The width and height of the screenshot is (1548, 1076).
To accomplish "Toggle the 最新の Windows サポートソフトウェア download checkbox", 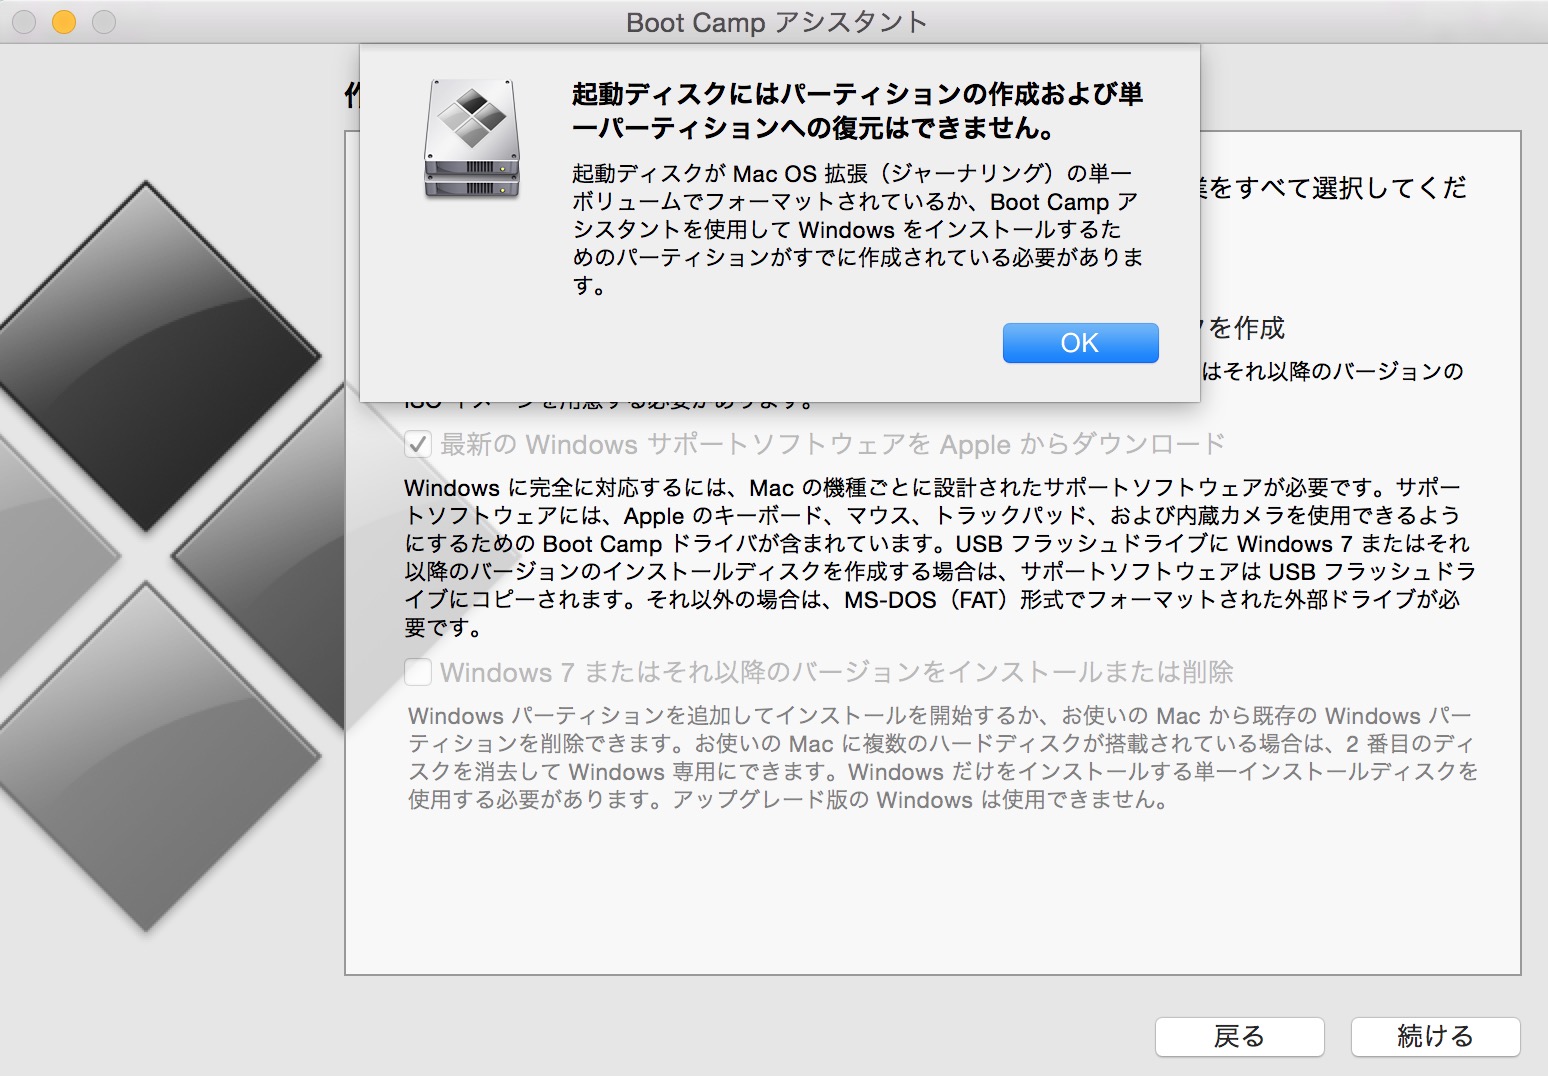I will pos(418,444).
